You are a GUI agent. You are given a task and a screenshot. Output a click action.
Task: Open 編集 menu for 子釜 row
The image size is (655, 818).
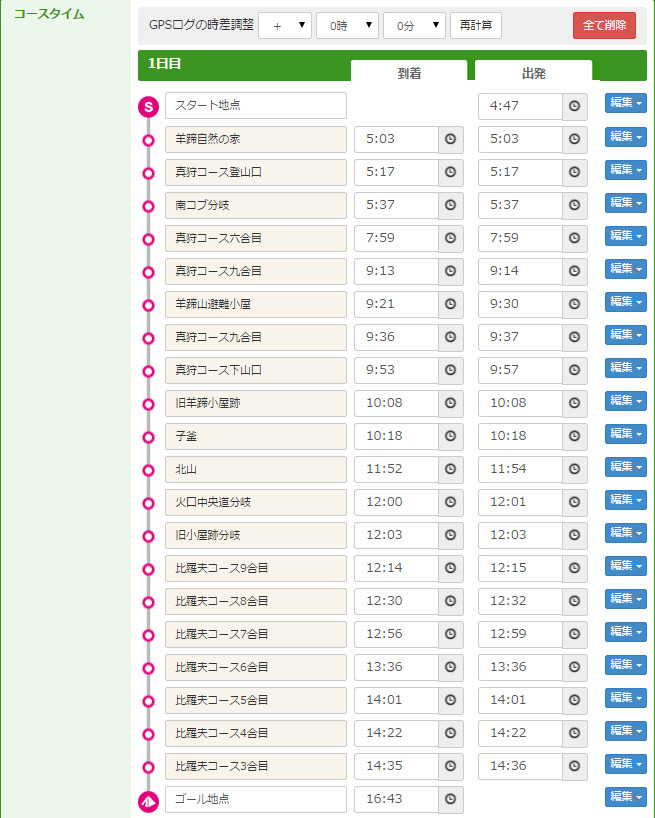click(625, 433)
